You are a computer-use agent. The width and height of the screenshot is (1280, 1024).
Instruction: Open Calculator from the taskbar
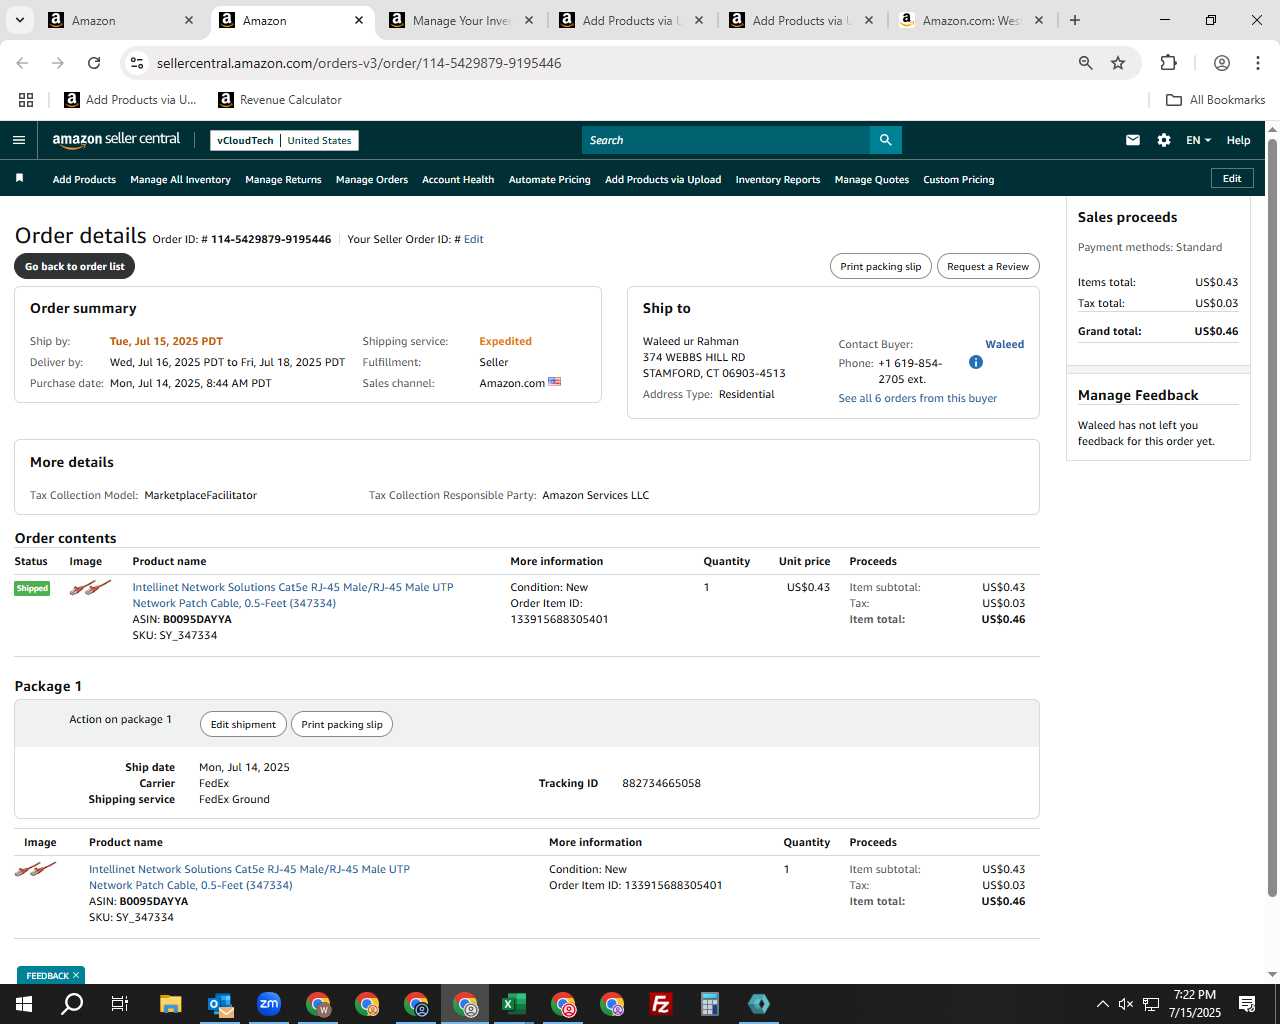(710, 1004)
